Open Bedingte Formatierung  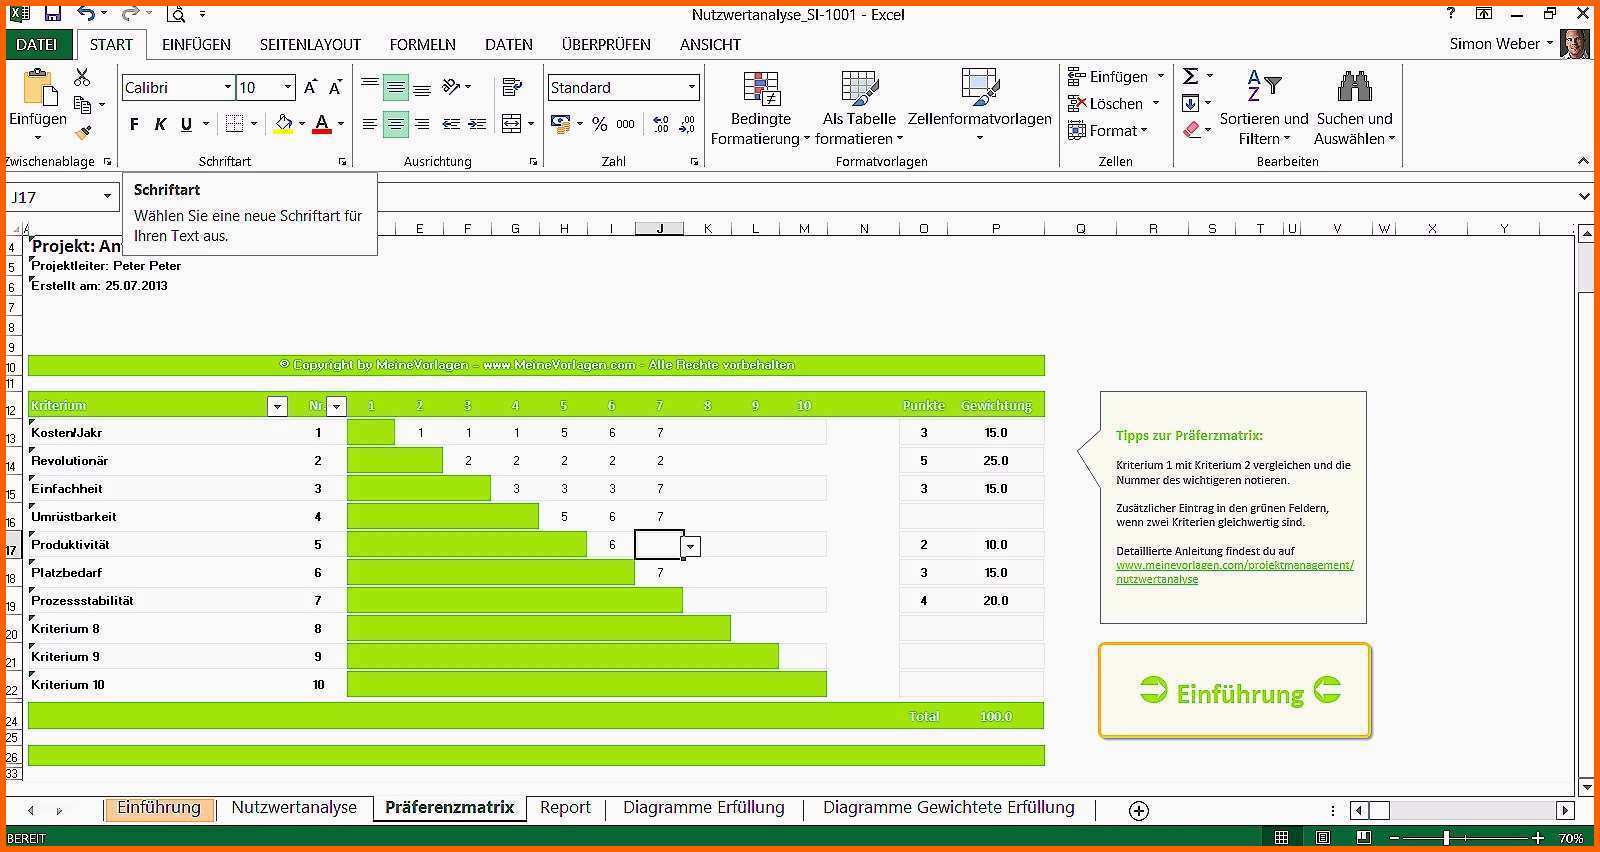760,108
